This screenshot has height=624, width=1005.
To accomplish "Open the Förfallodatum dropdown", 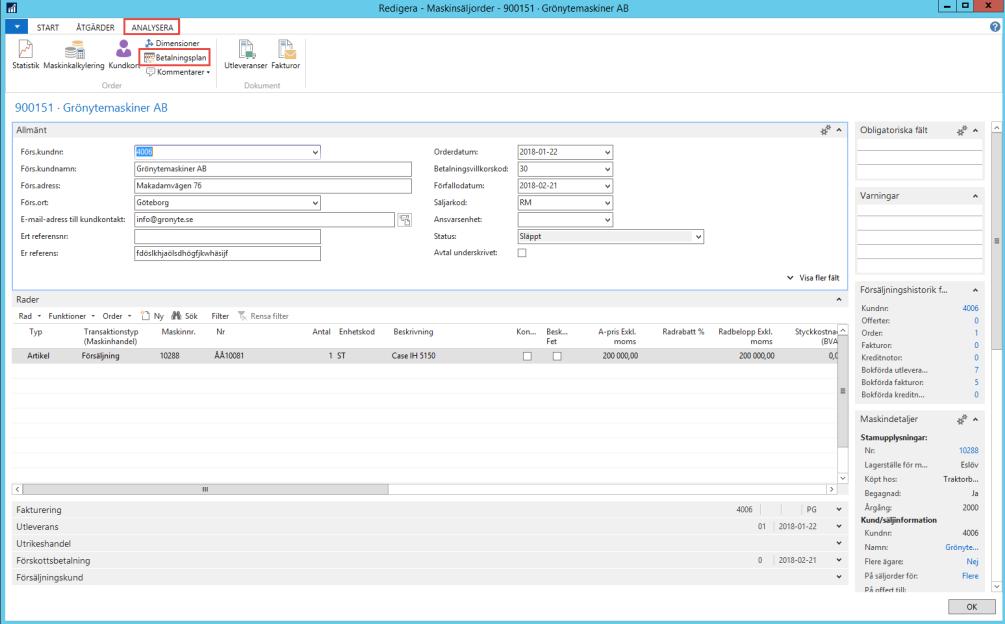I will 607,186.
